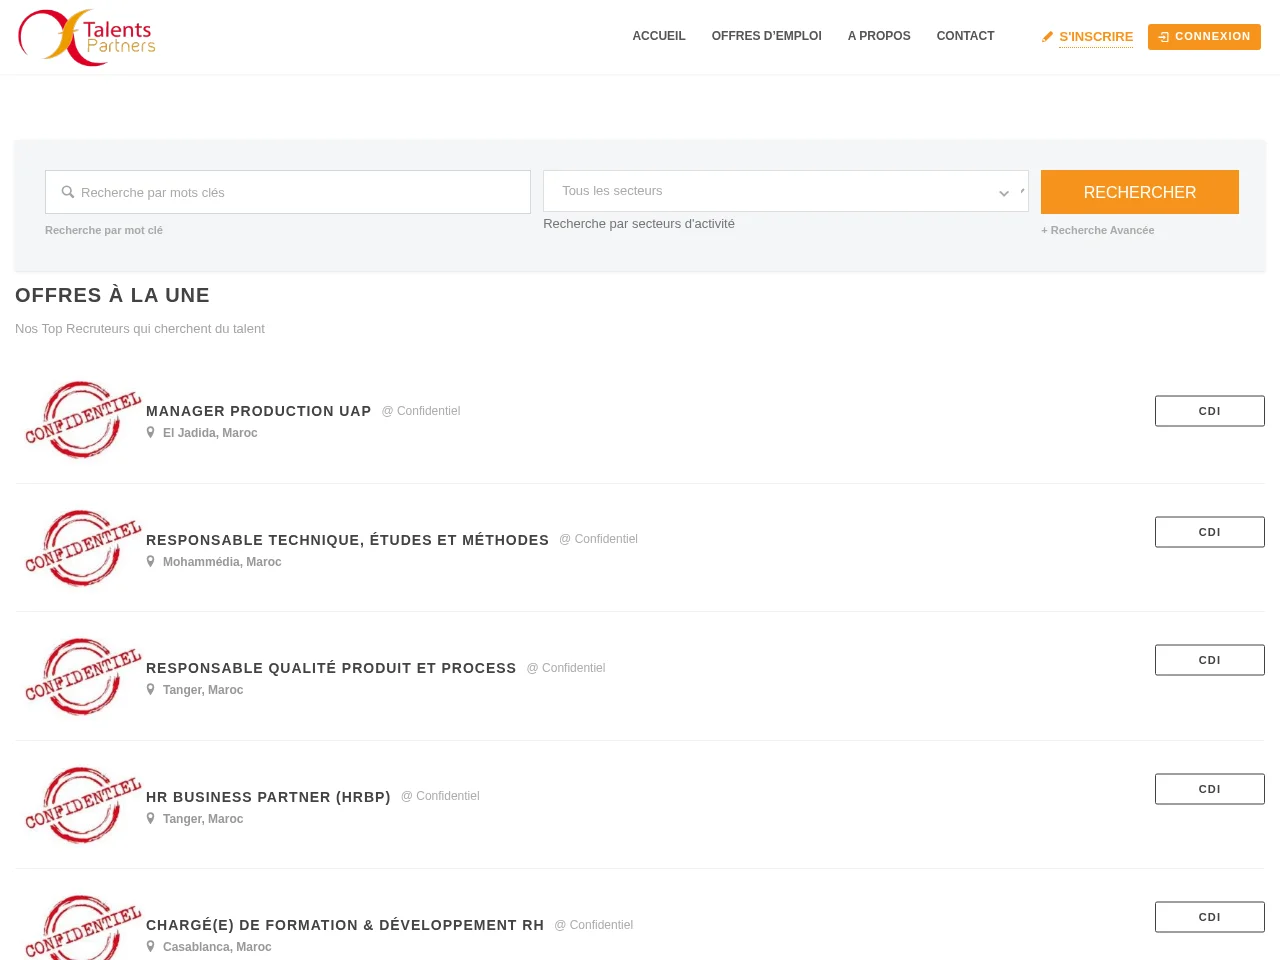Navigate to the CONTACT page
The width and height of the screenshot is (1280, 960).
point(966,36)
